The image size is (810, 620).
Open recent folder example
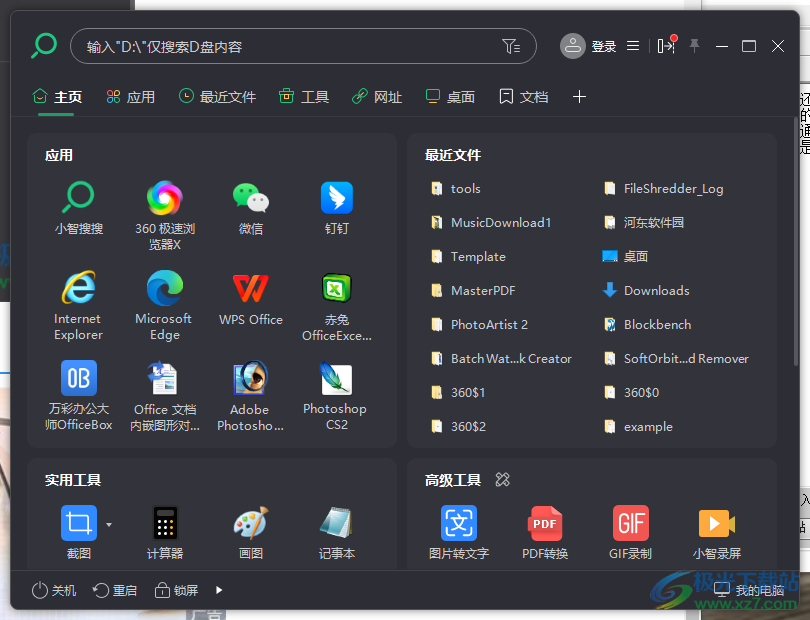pyautogui.click(x=638, y=427)
